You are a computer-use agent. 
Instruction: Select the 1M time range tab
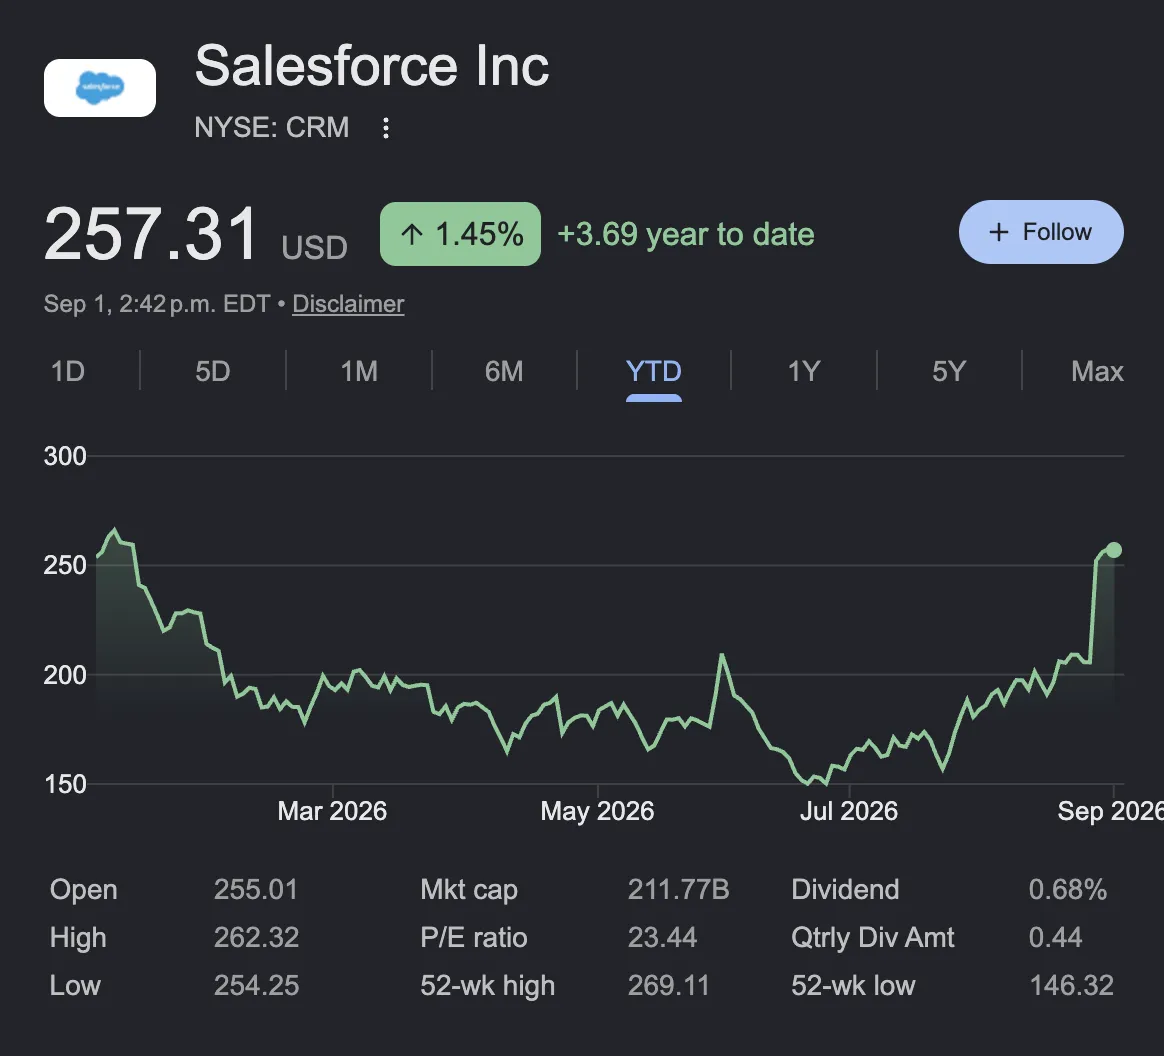(x=359, y=371)
